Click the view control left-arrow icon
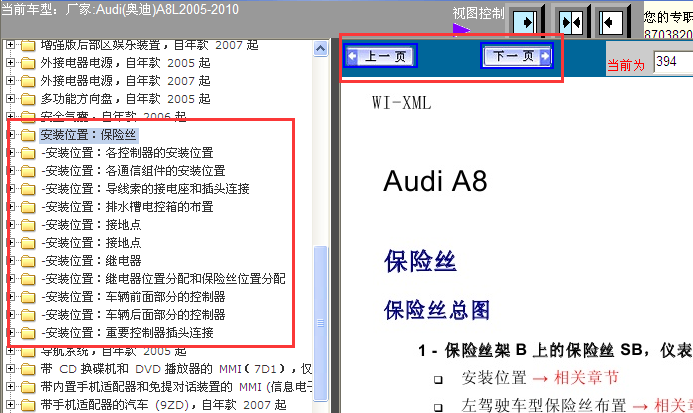Screen dimensions: 693x413 coord(611,22)
